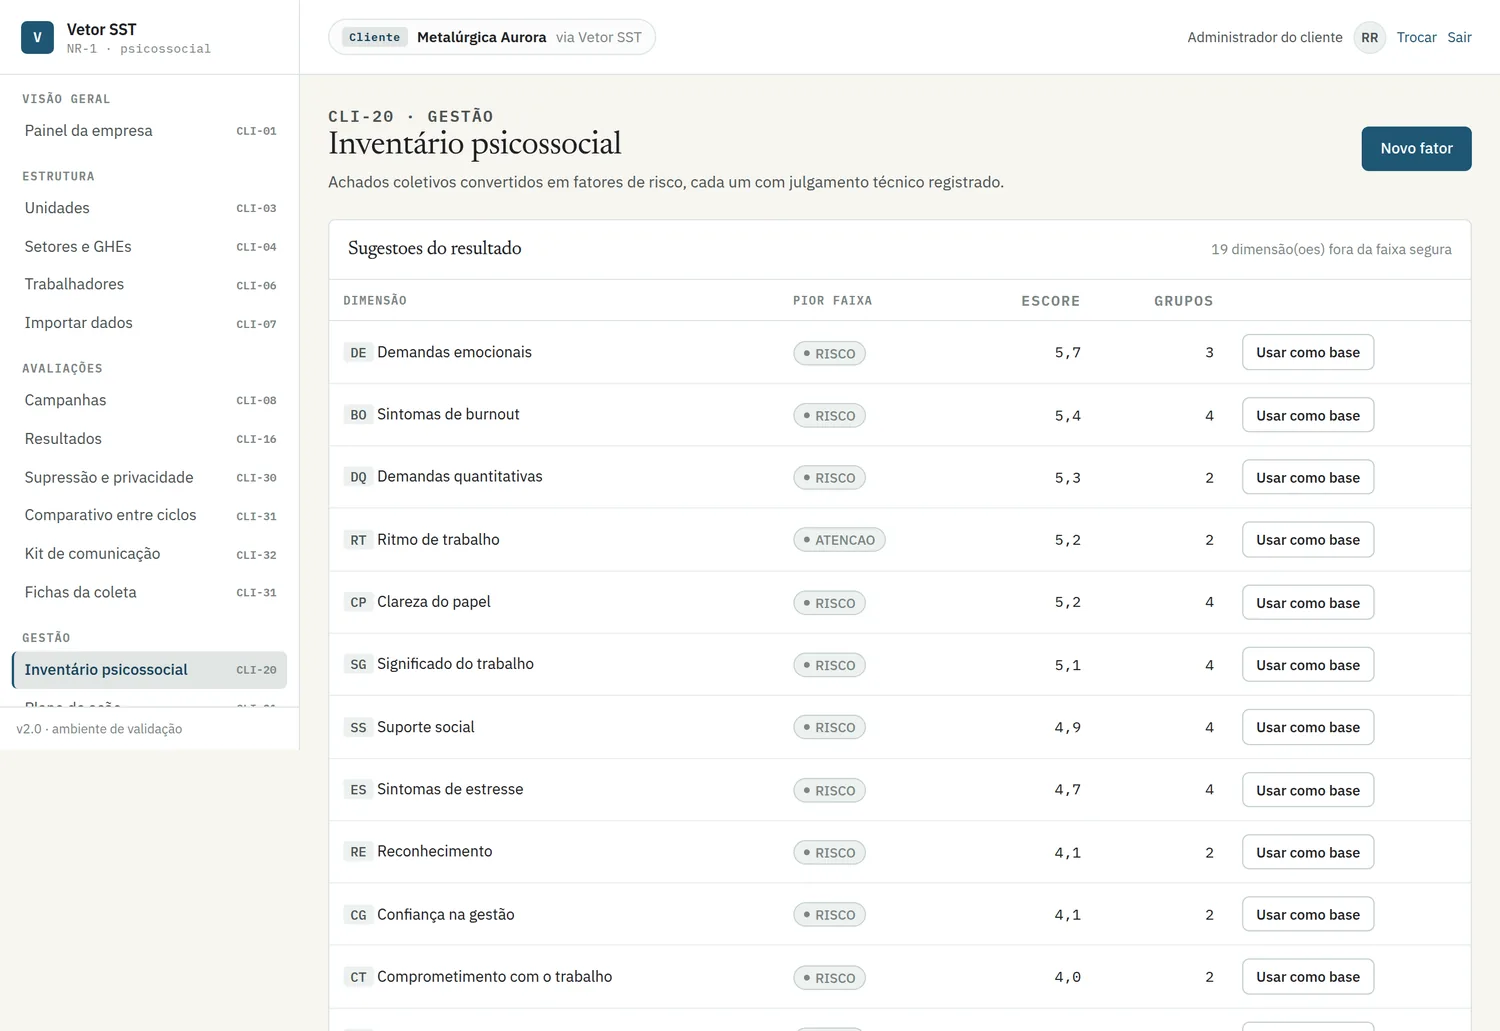Click the ATENCAO status badge
The height and width of the screenshot is (1031, 1500).
[x=839, y=540]
